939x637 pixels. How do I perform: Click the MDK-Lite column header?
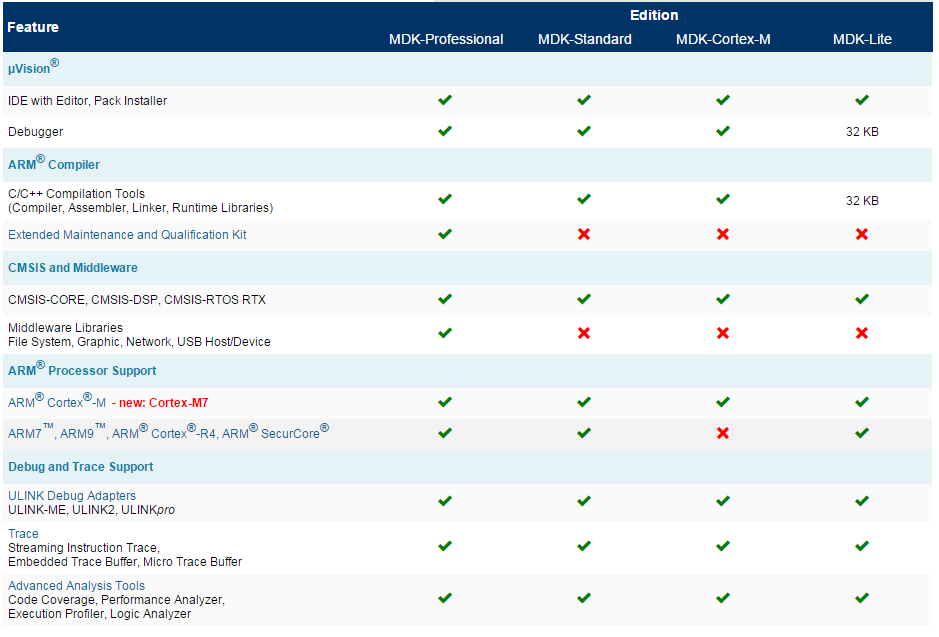tap(862, 39)
